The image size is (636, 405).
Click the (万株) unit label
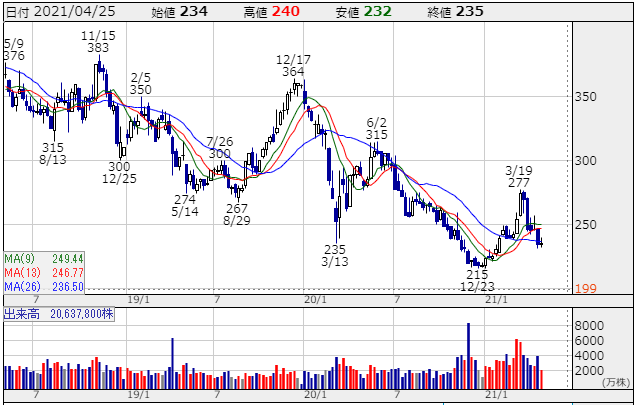coord(616,382)
